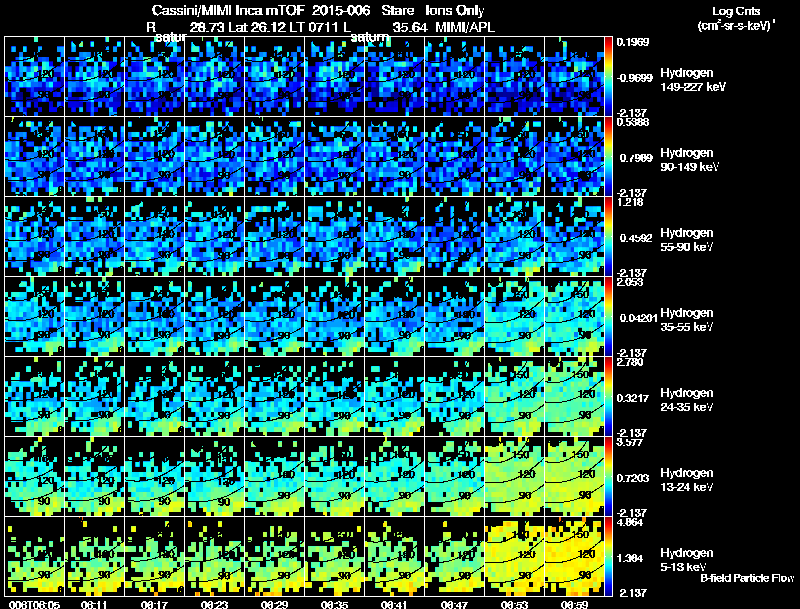Click the '06:29' time label
Screen dimensions: 800x609
pos(274,604)
